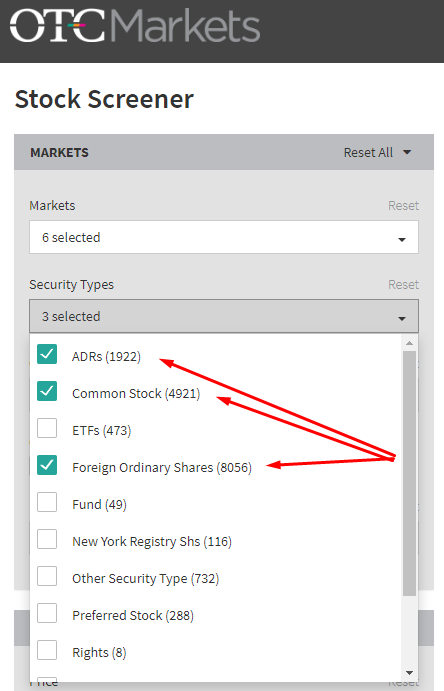The height and width of the screenshot is (691, 444).
Task: Click the OTC Markets logo
Action: pyautogui.click(x=135, y=26)
